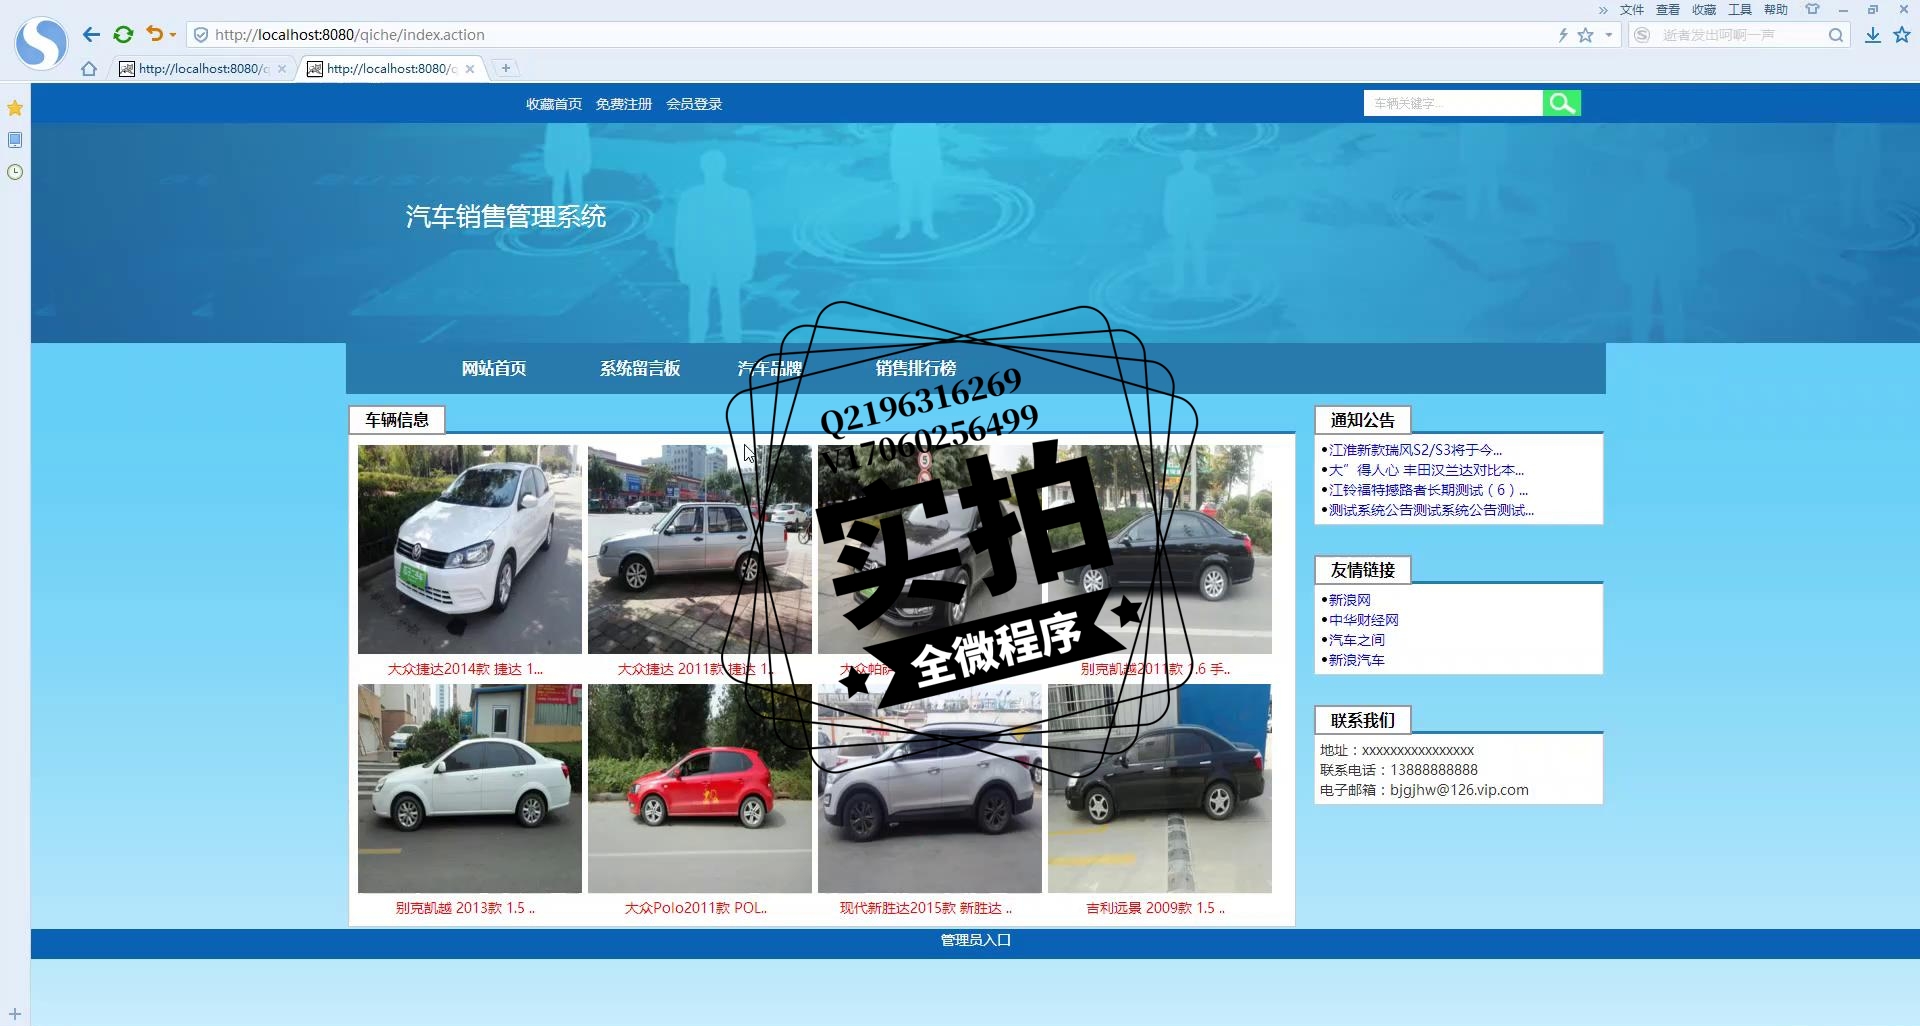1920x1026 pixels.
Task: Close the second localhost tab
Action: [470, 69]
